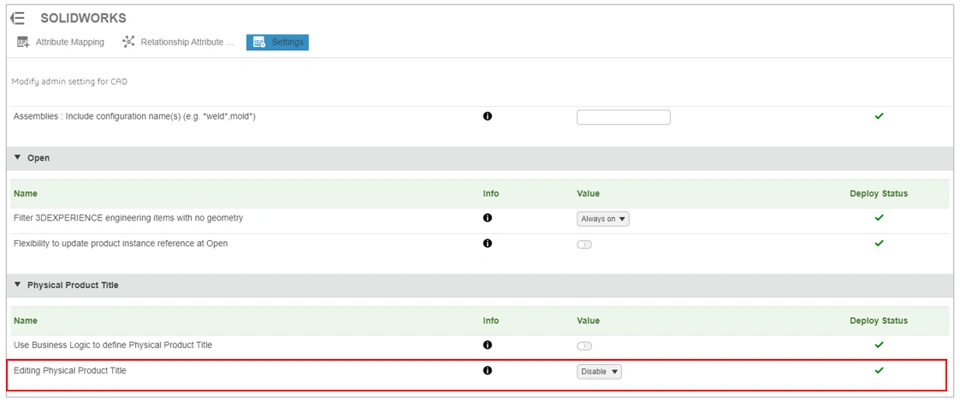
Task: Open the Editing Physical Product Title Disable dropdown
Action: 600,372
